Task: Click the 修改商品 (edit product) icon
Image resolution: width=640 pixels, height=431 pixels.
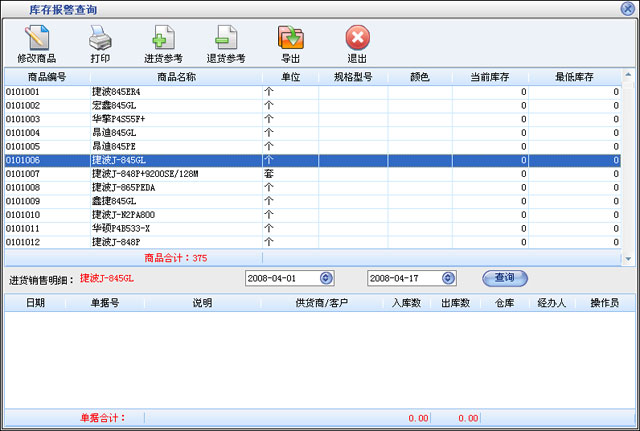Action: [x=37, y=44]
